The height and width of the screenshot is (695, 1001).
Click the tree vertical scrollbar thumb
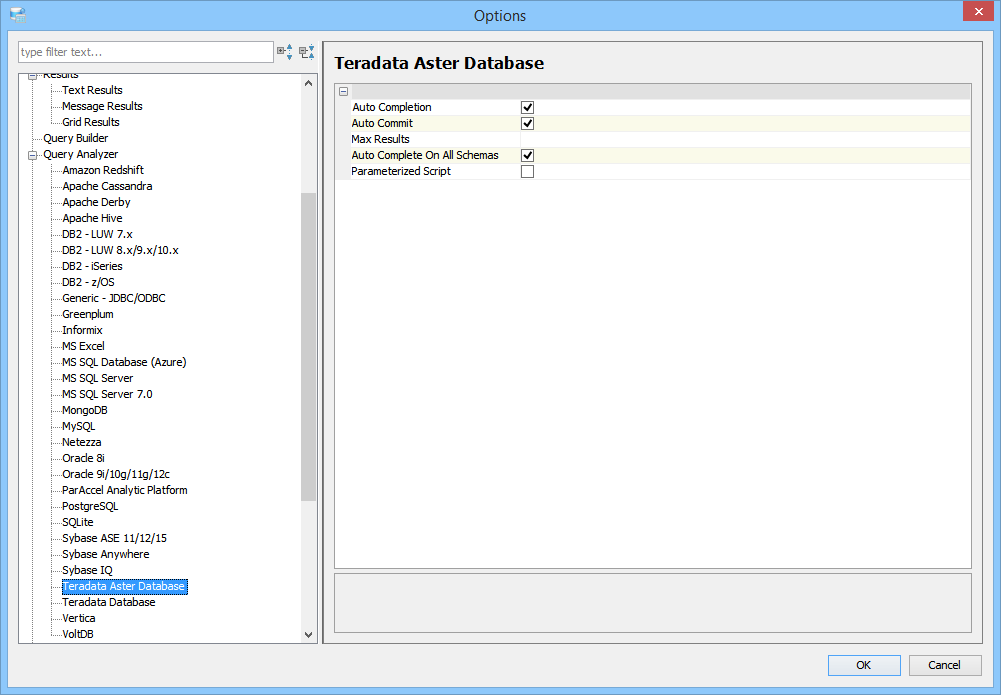coord(308,347)
